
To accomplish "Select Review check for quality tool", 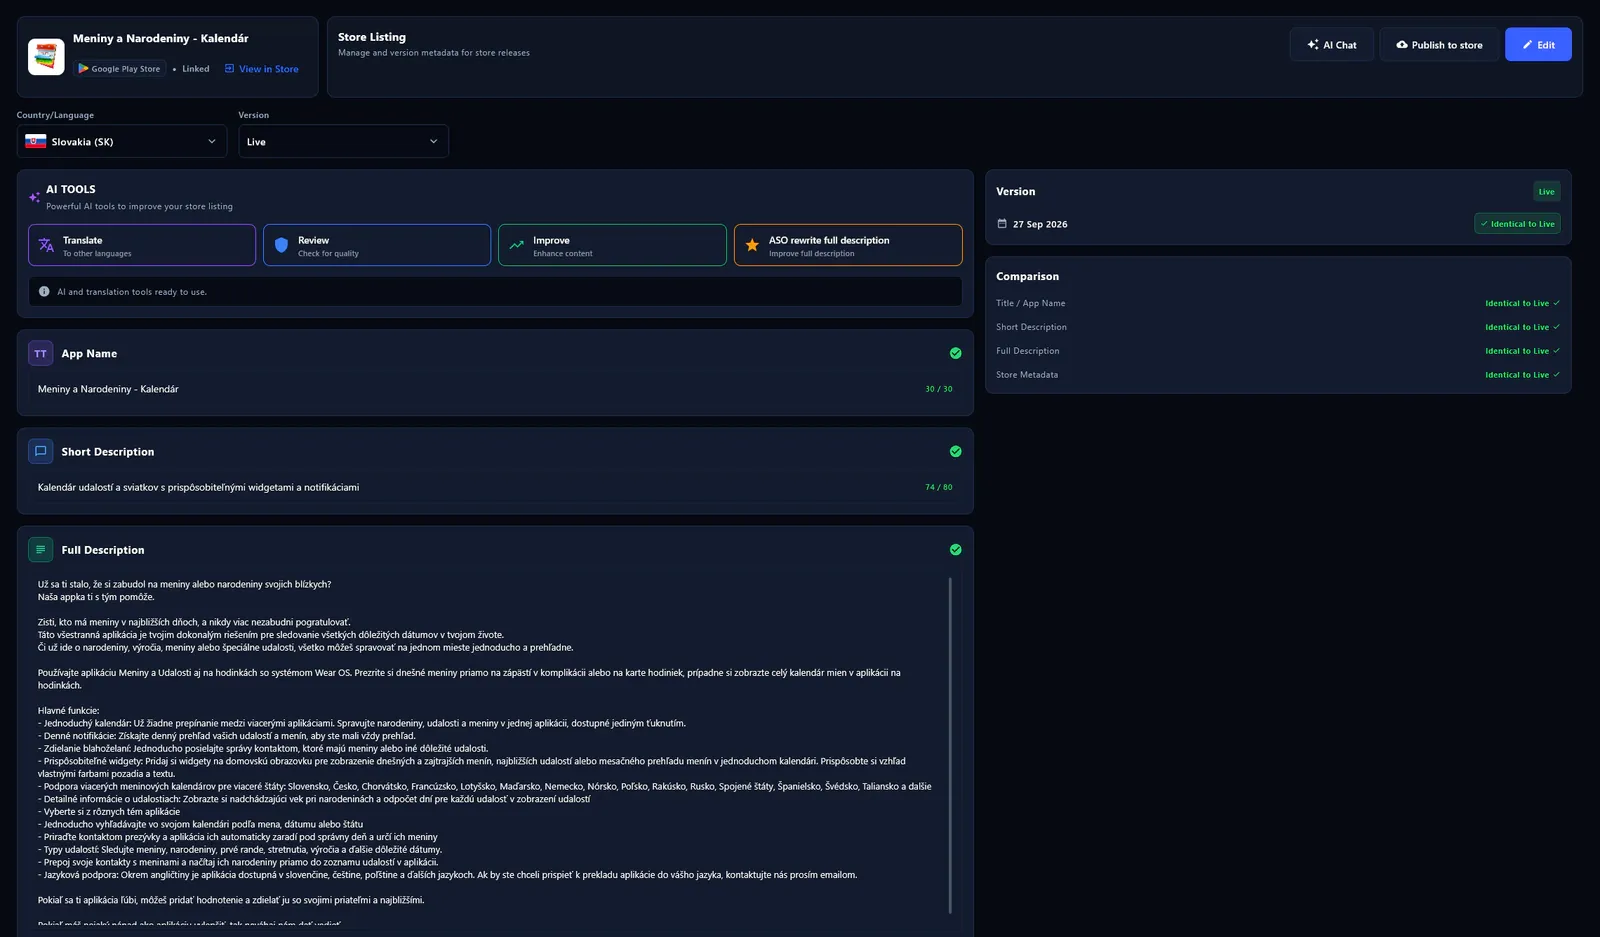I will click(377, 245).
